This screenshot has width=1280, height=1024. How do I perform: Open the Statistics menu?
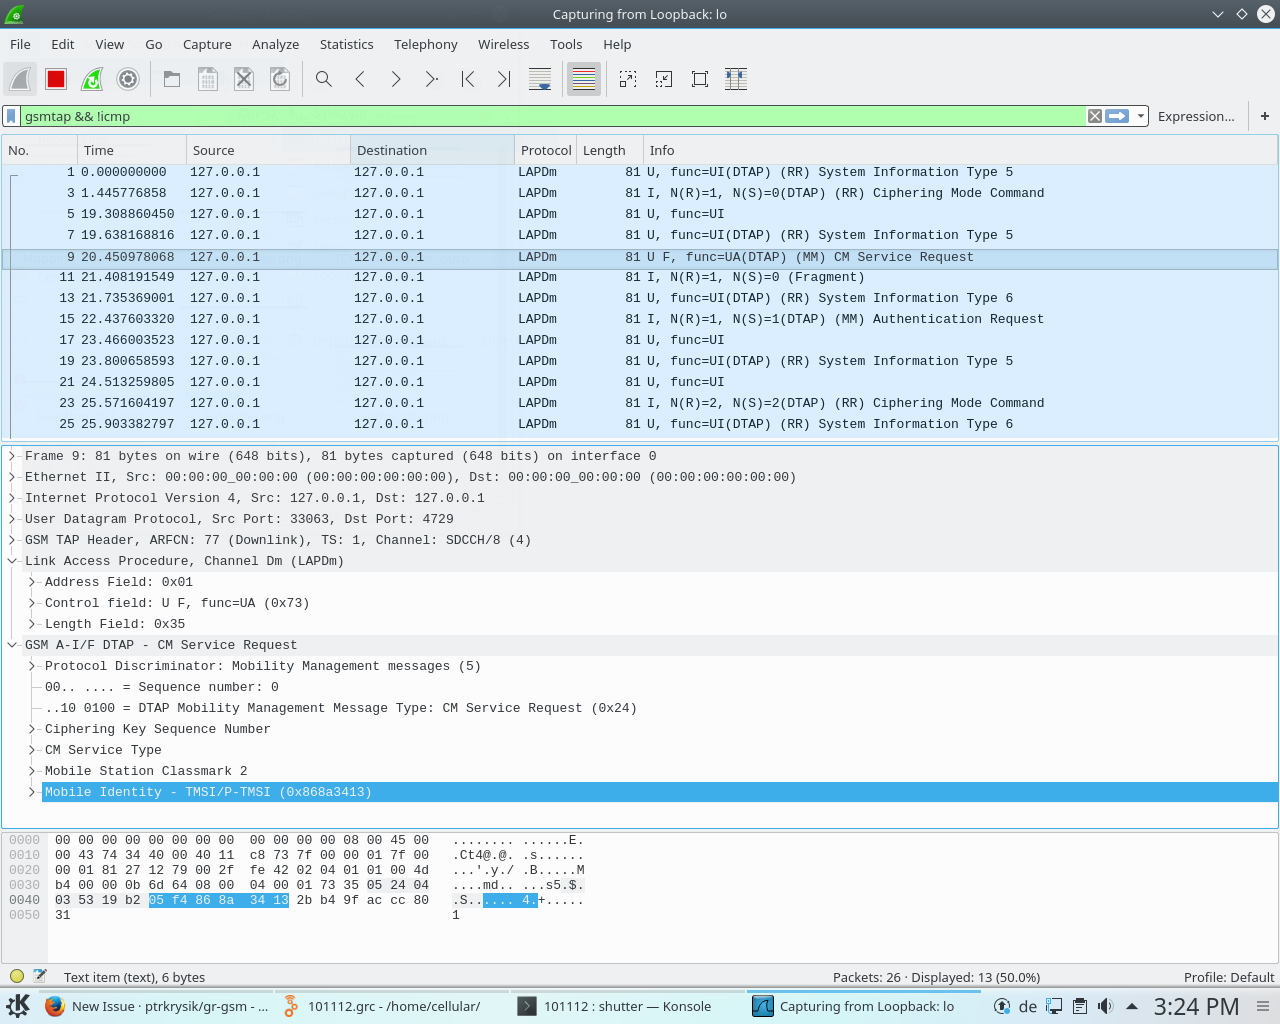click(346, 44)
